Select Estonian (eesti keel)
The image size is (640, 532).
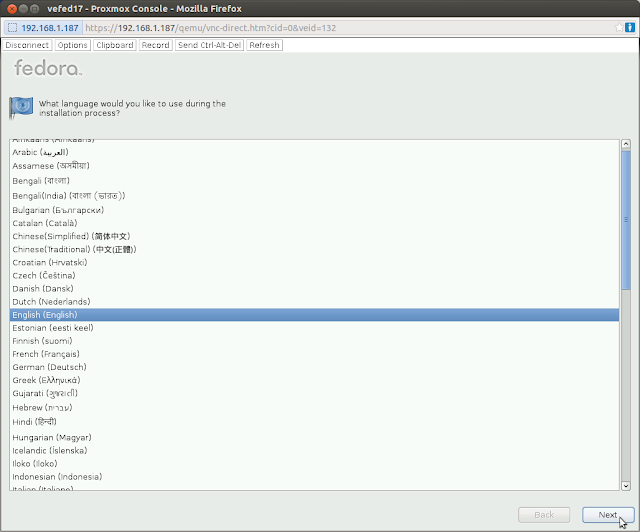pyautogui.click(x=314, y=327)
